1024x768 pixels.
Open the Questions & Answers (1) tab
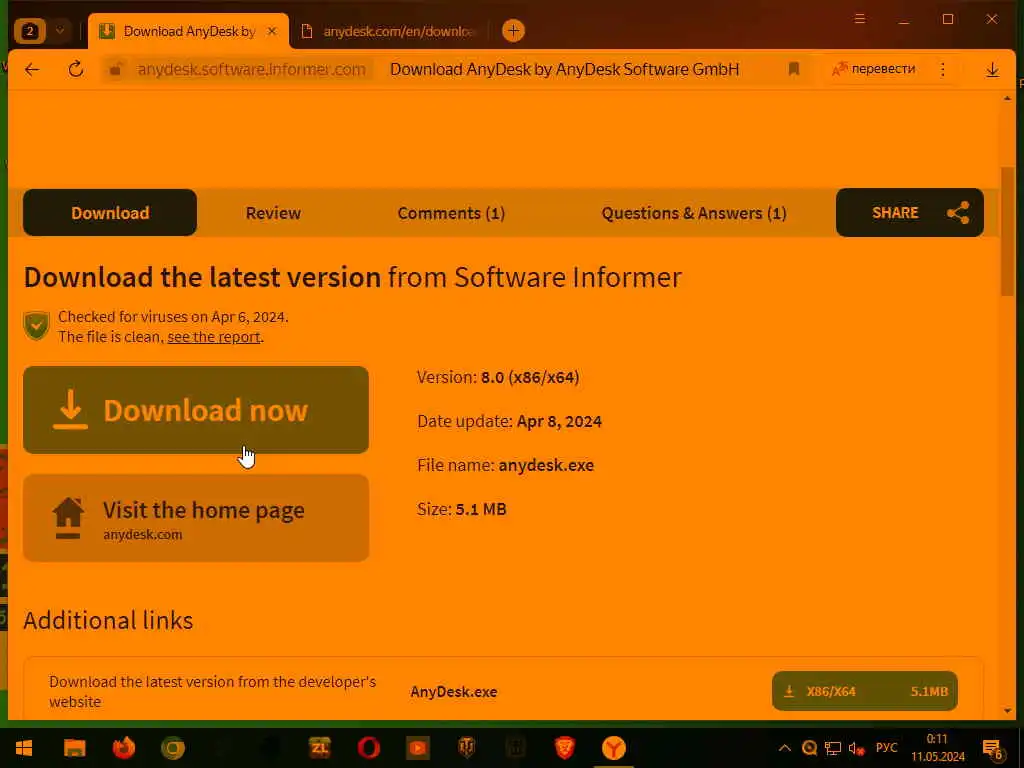[x=694, y=213]
